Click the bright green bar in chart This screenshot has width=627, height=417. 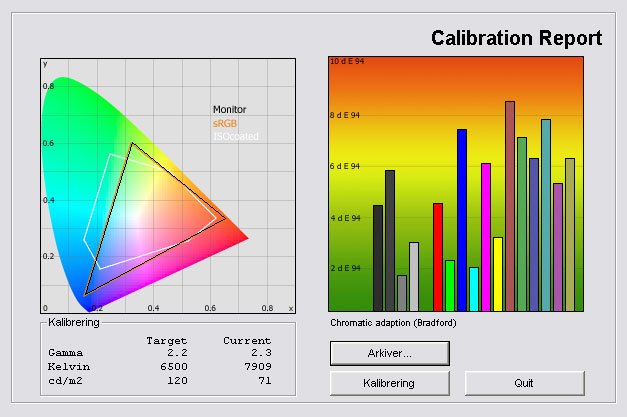pyautogui.click(x=450, y=286)
